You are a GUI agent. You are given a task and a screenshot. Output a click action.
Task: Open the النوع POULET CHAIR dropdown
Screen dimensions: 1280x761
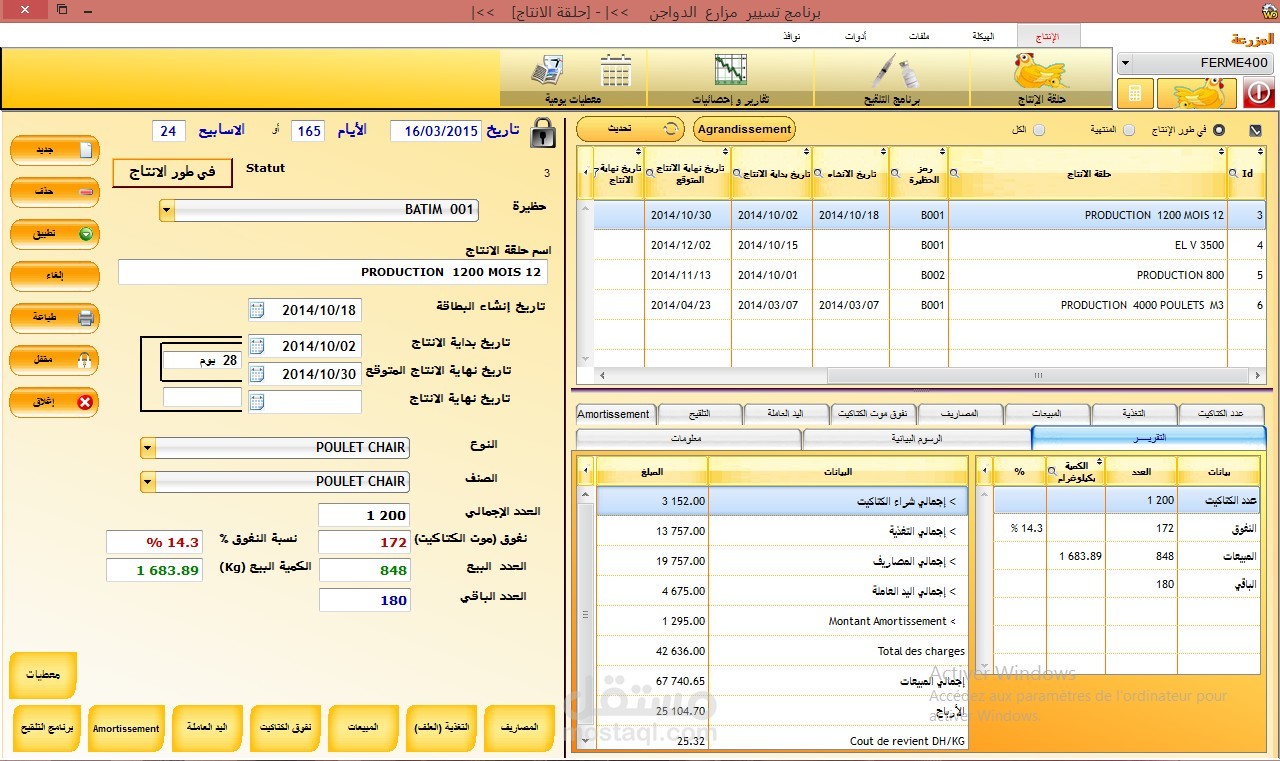tap(148, 448)
